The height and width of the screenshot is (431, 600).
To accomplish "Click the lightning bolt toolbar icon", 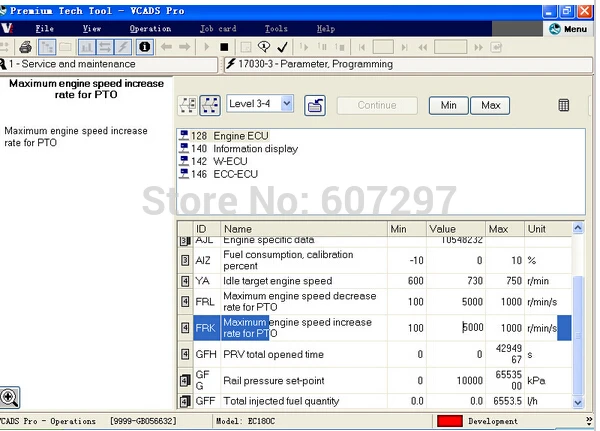I will click(x=123, y=47).
